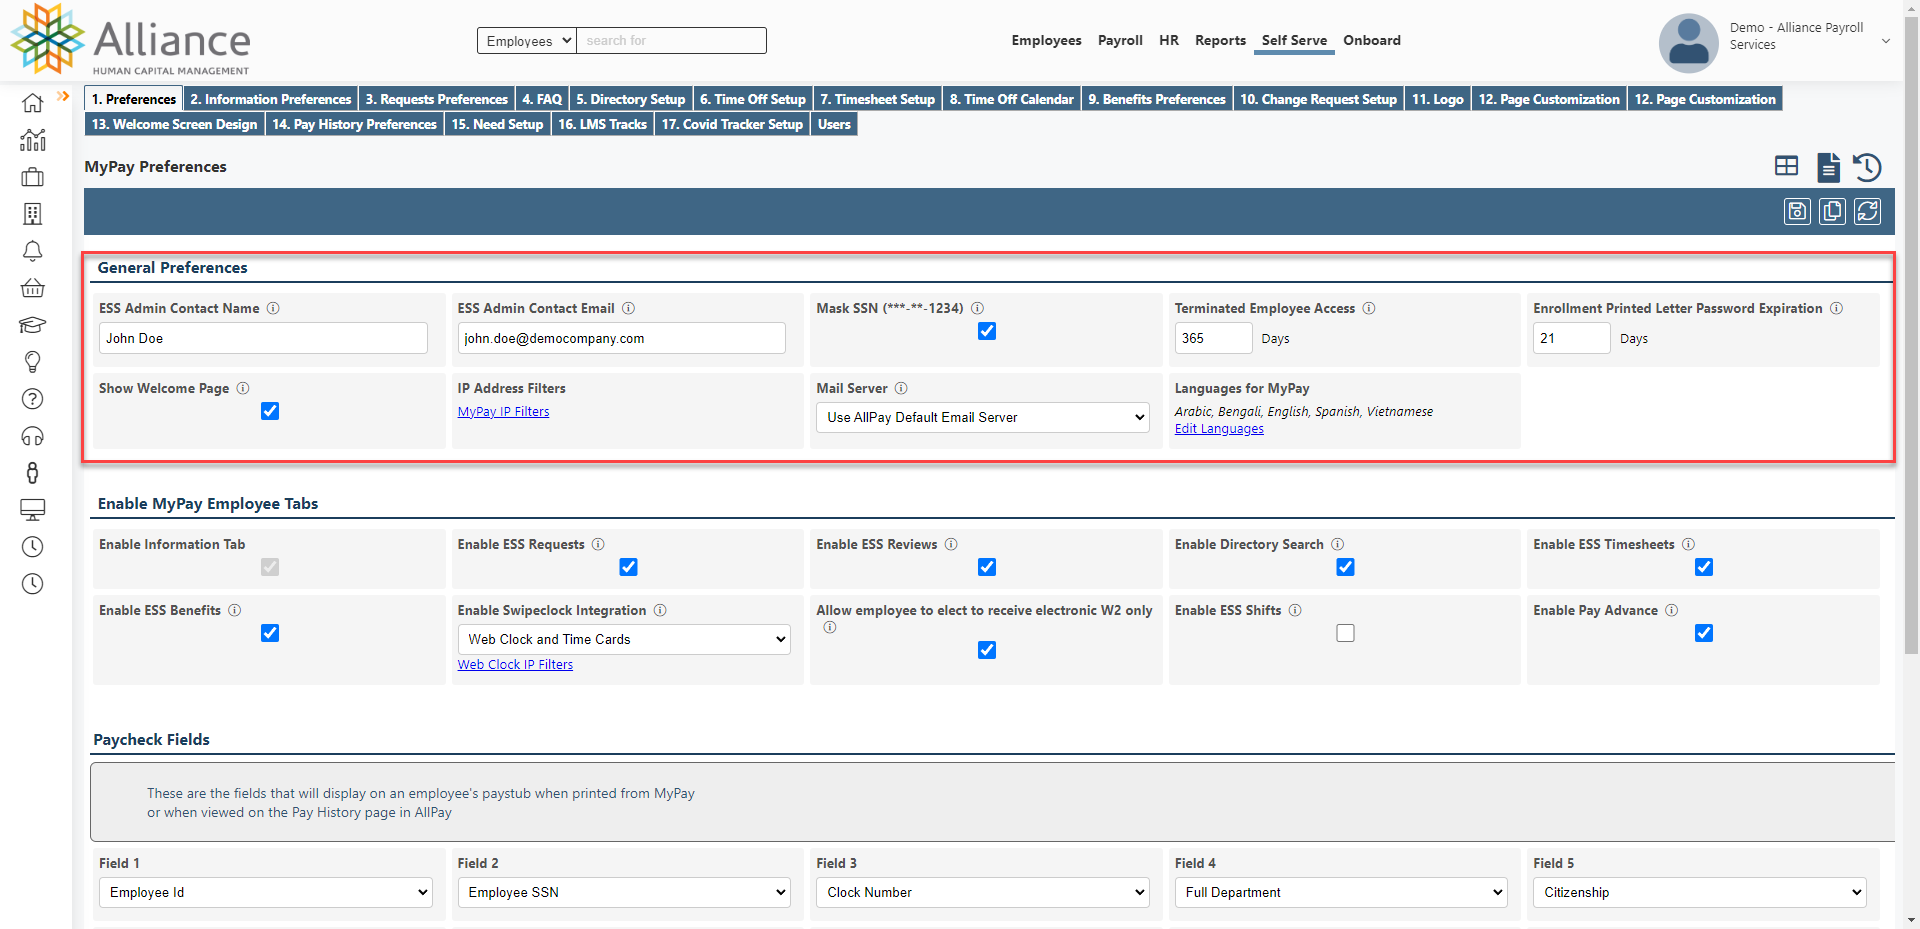This screenshot has height=929, width=1920.
Task: Switch to 6. Time Off Setup tab
Action: click(753, 99)
